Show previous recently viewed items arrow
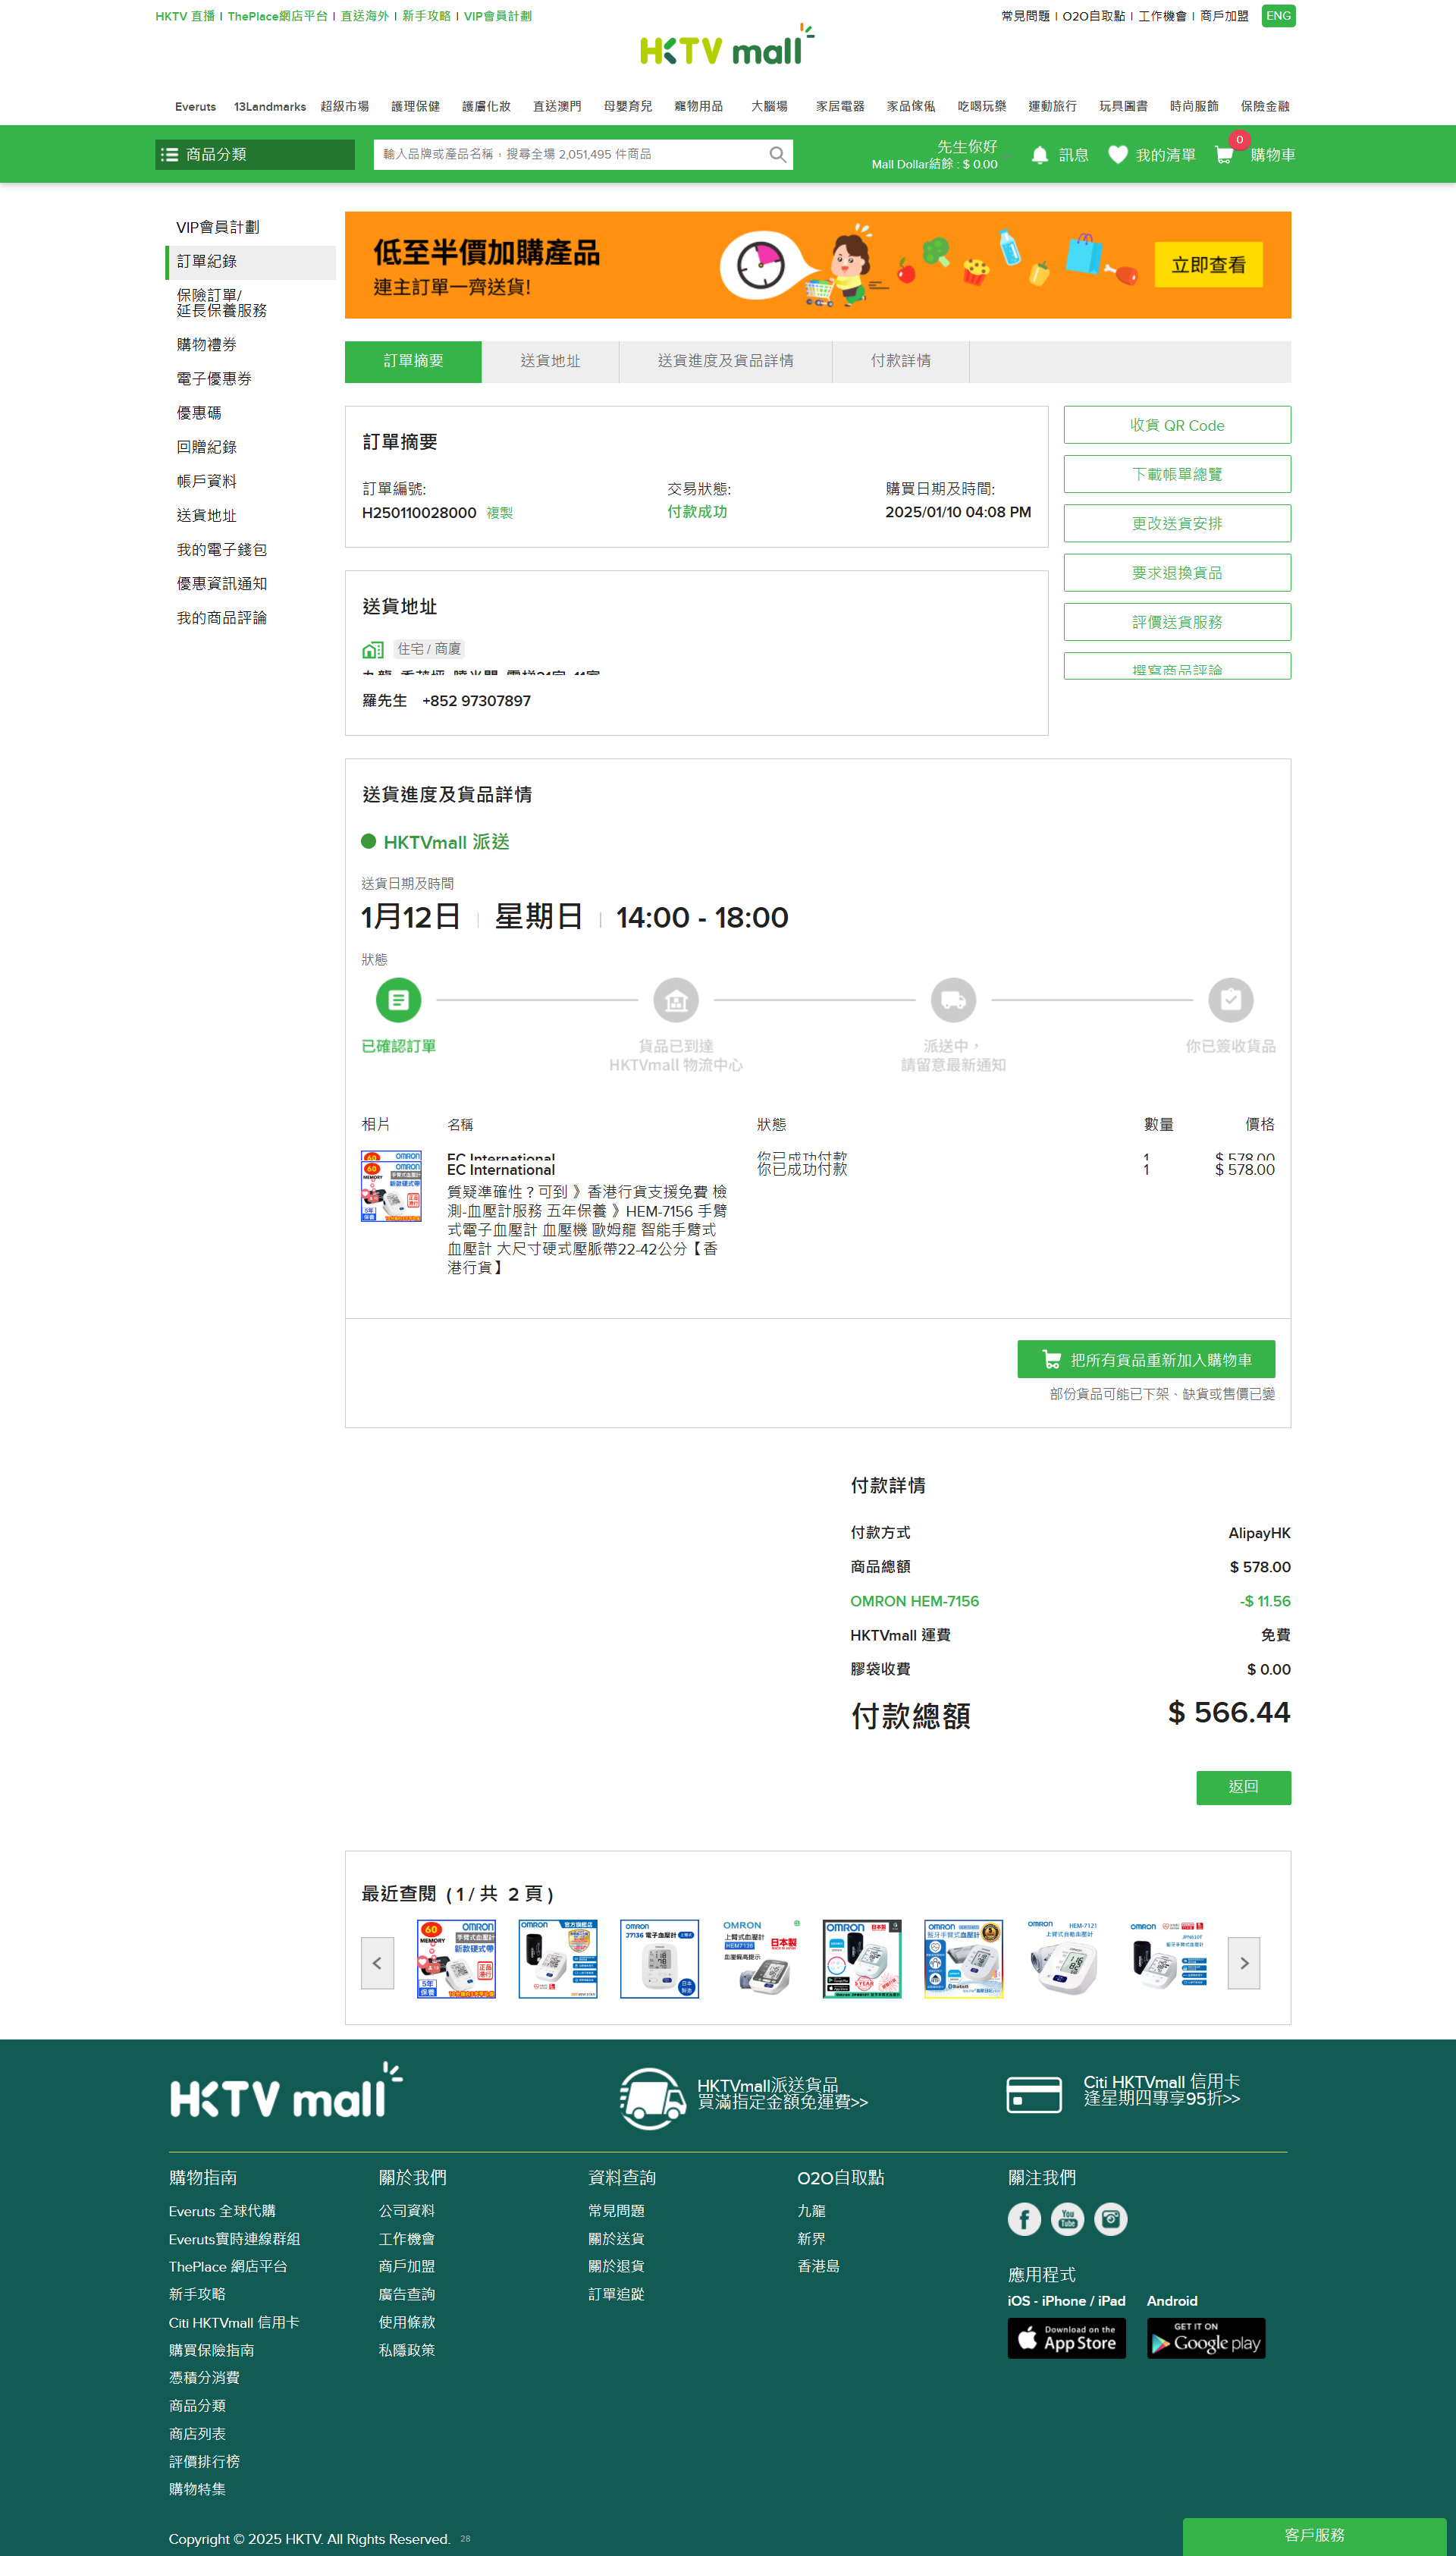 click(x=377, y=1962)
